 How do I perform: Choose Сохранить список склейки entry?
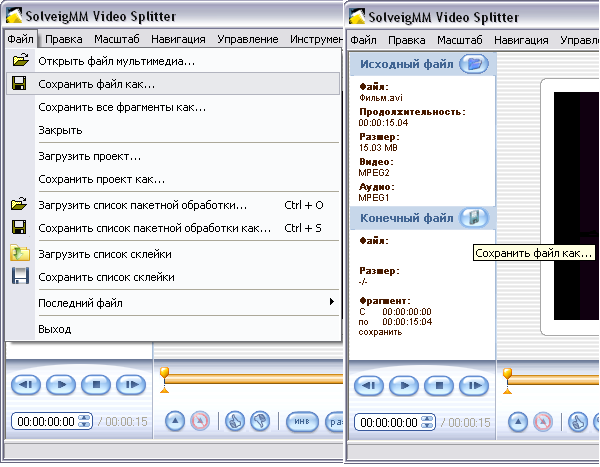coord(173,277)
